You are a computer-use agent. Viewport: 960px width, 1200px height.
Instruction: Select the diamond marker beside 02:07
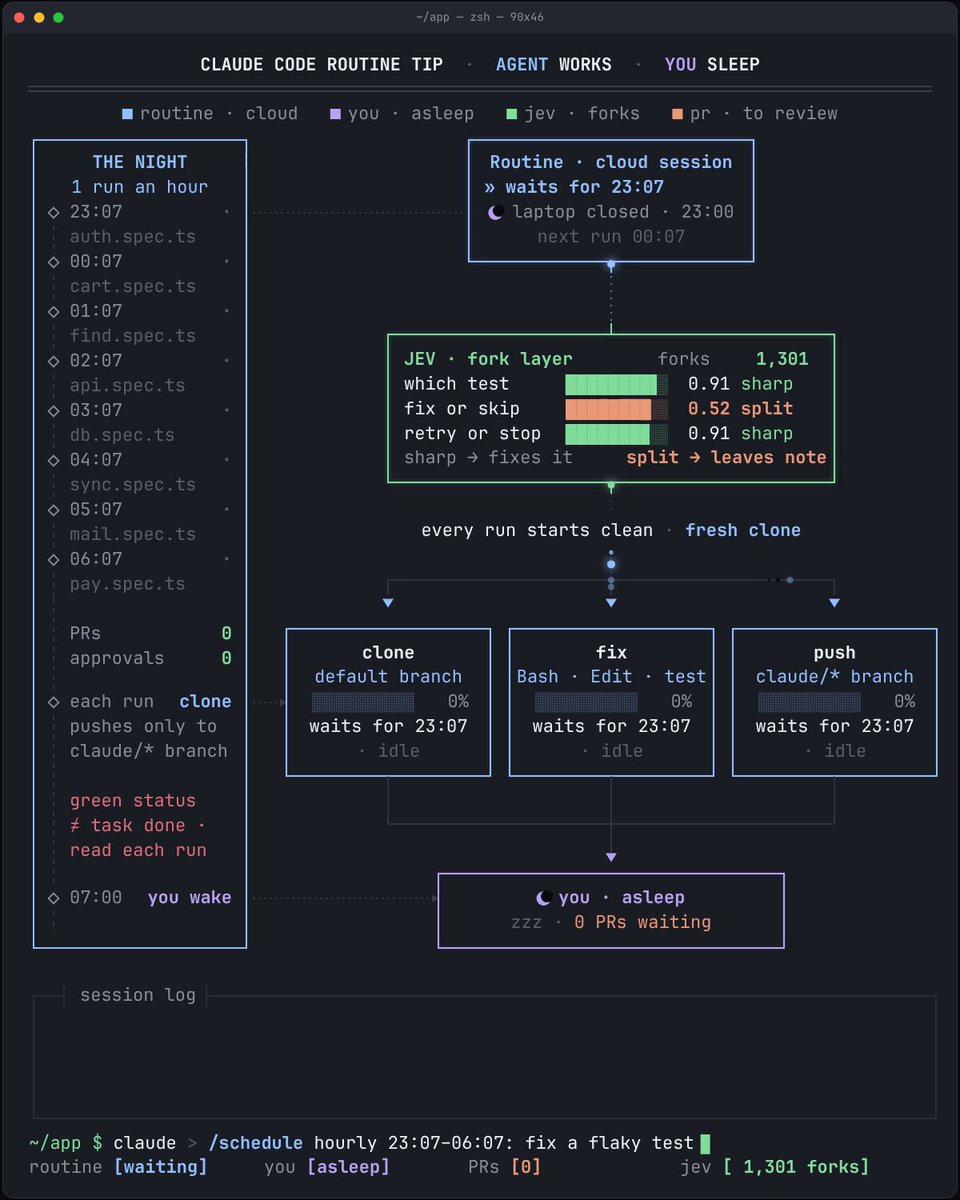pos(53,361)
